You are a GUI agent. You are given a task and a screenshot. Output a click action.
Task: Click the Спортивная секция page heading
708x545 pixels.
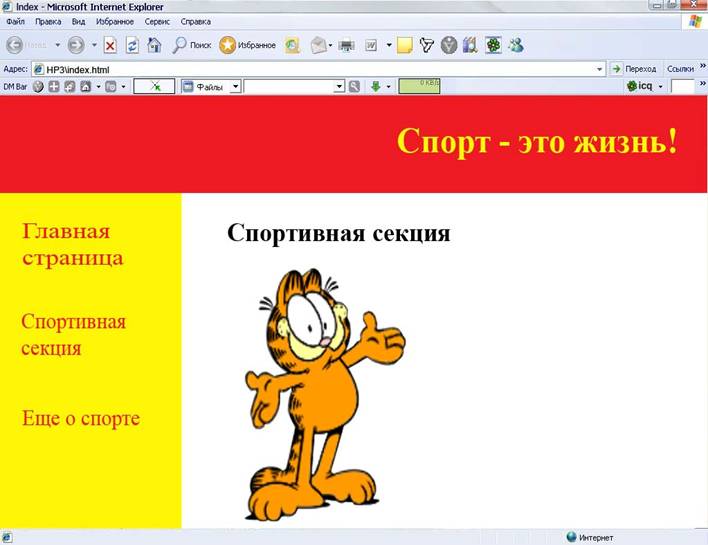tap(339, 234)
